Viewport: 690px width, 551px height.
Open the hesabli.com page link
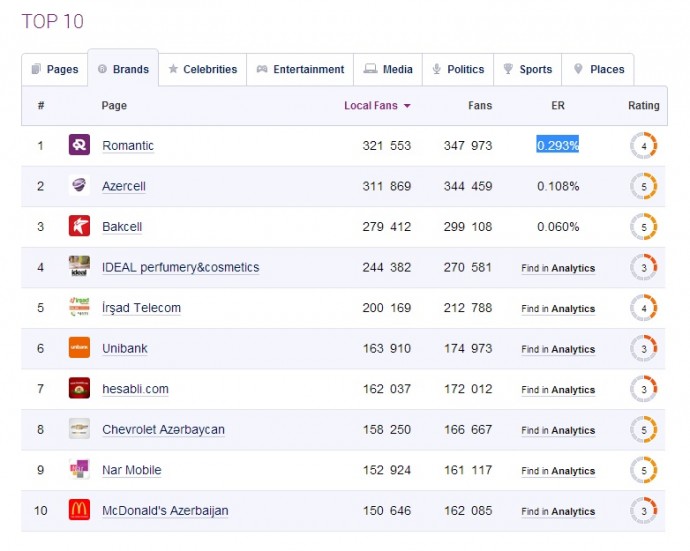pos(135,389)
